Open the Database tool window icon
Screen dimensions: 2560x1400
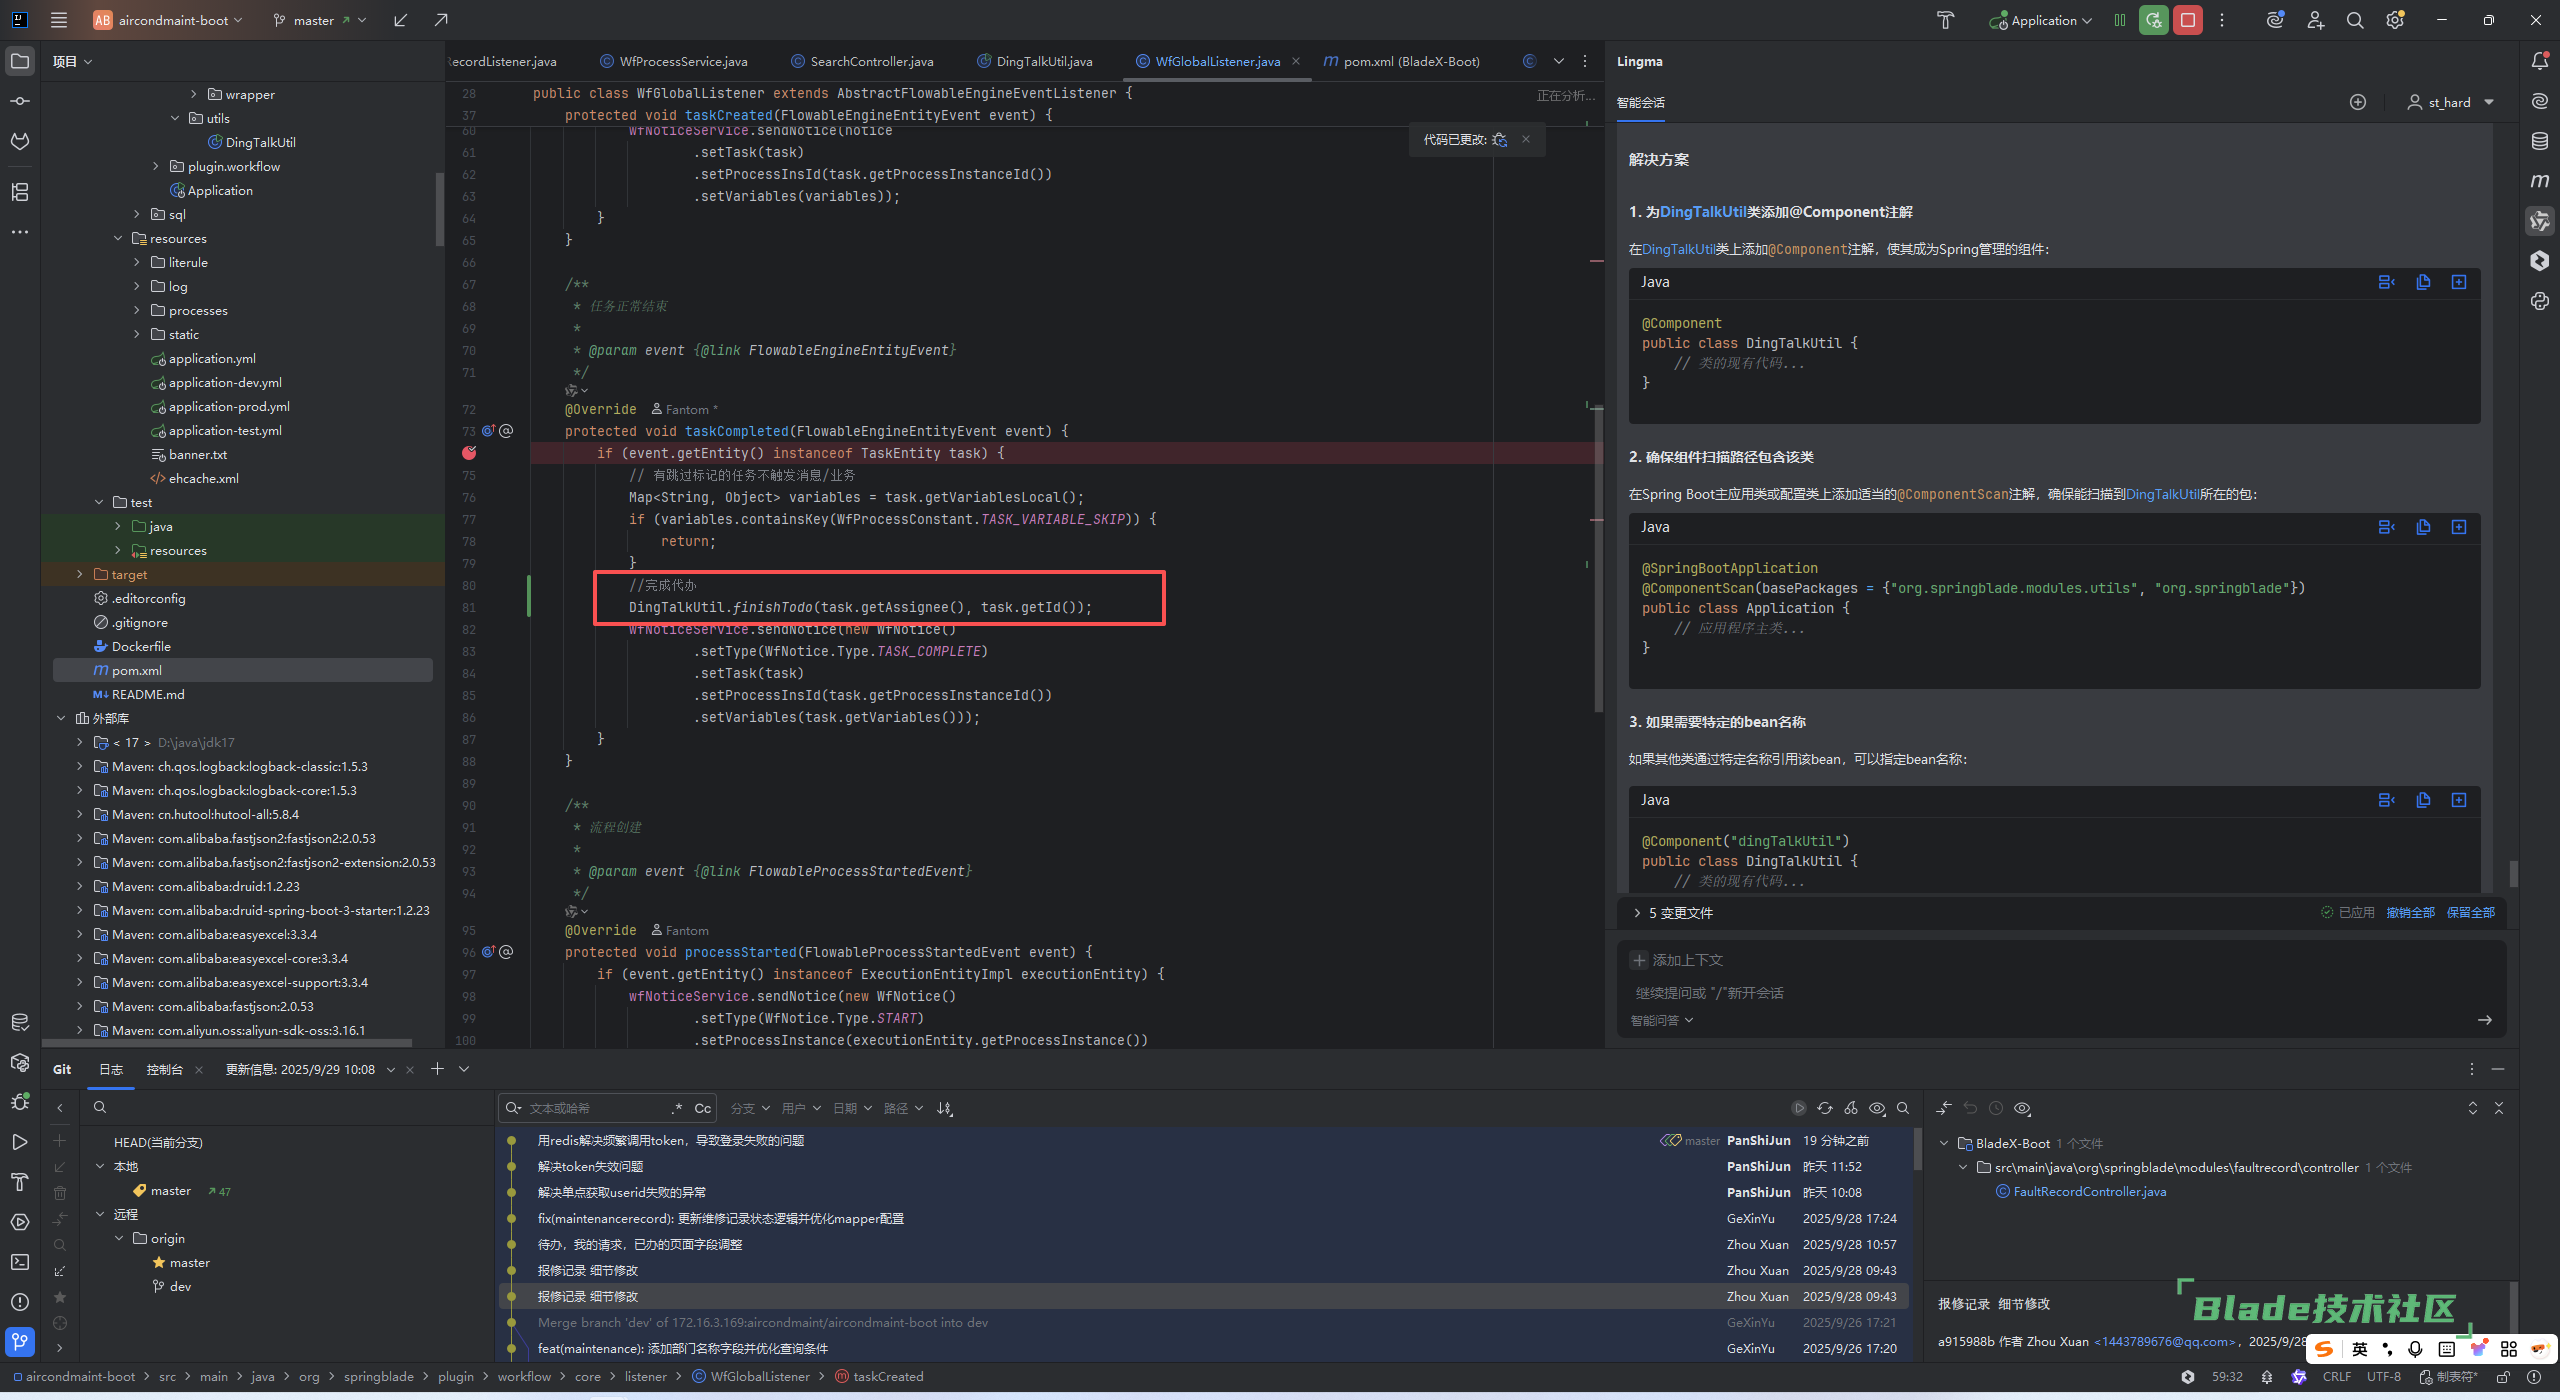pyautogui.click(x=2540, y=141)
